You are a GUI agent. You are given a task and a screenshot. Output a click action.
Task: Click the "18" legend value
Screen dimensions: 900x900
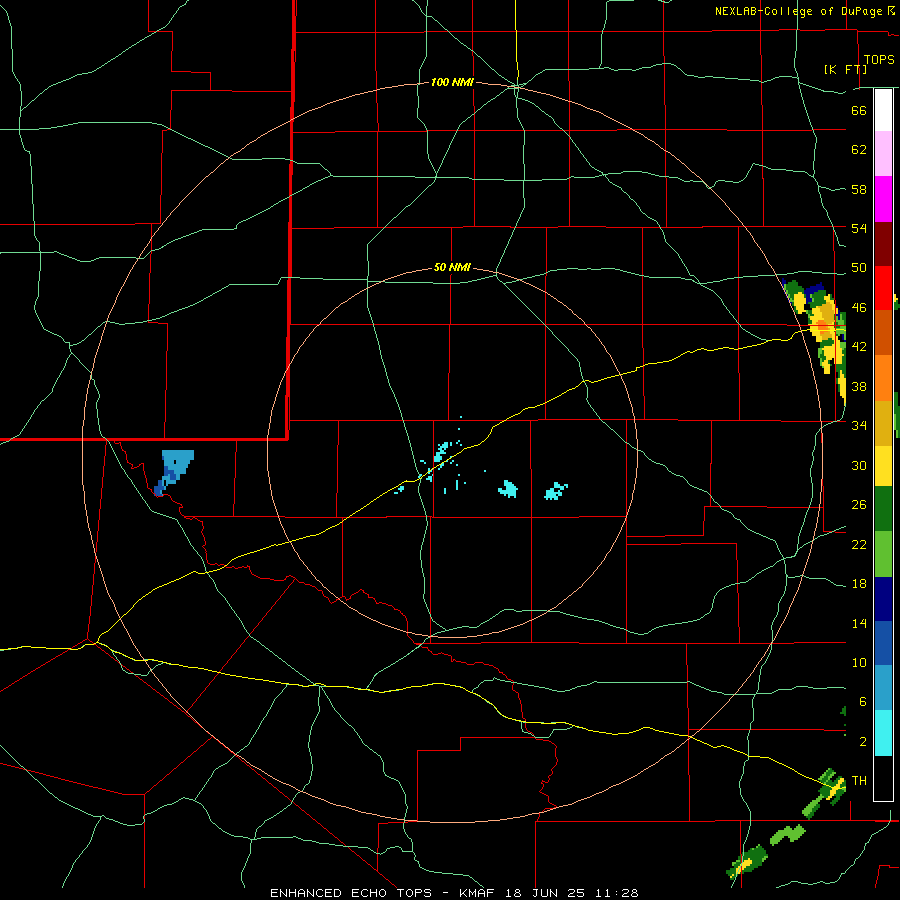[859, 584]
